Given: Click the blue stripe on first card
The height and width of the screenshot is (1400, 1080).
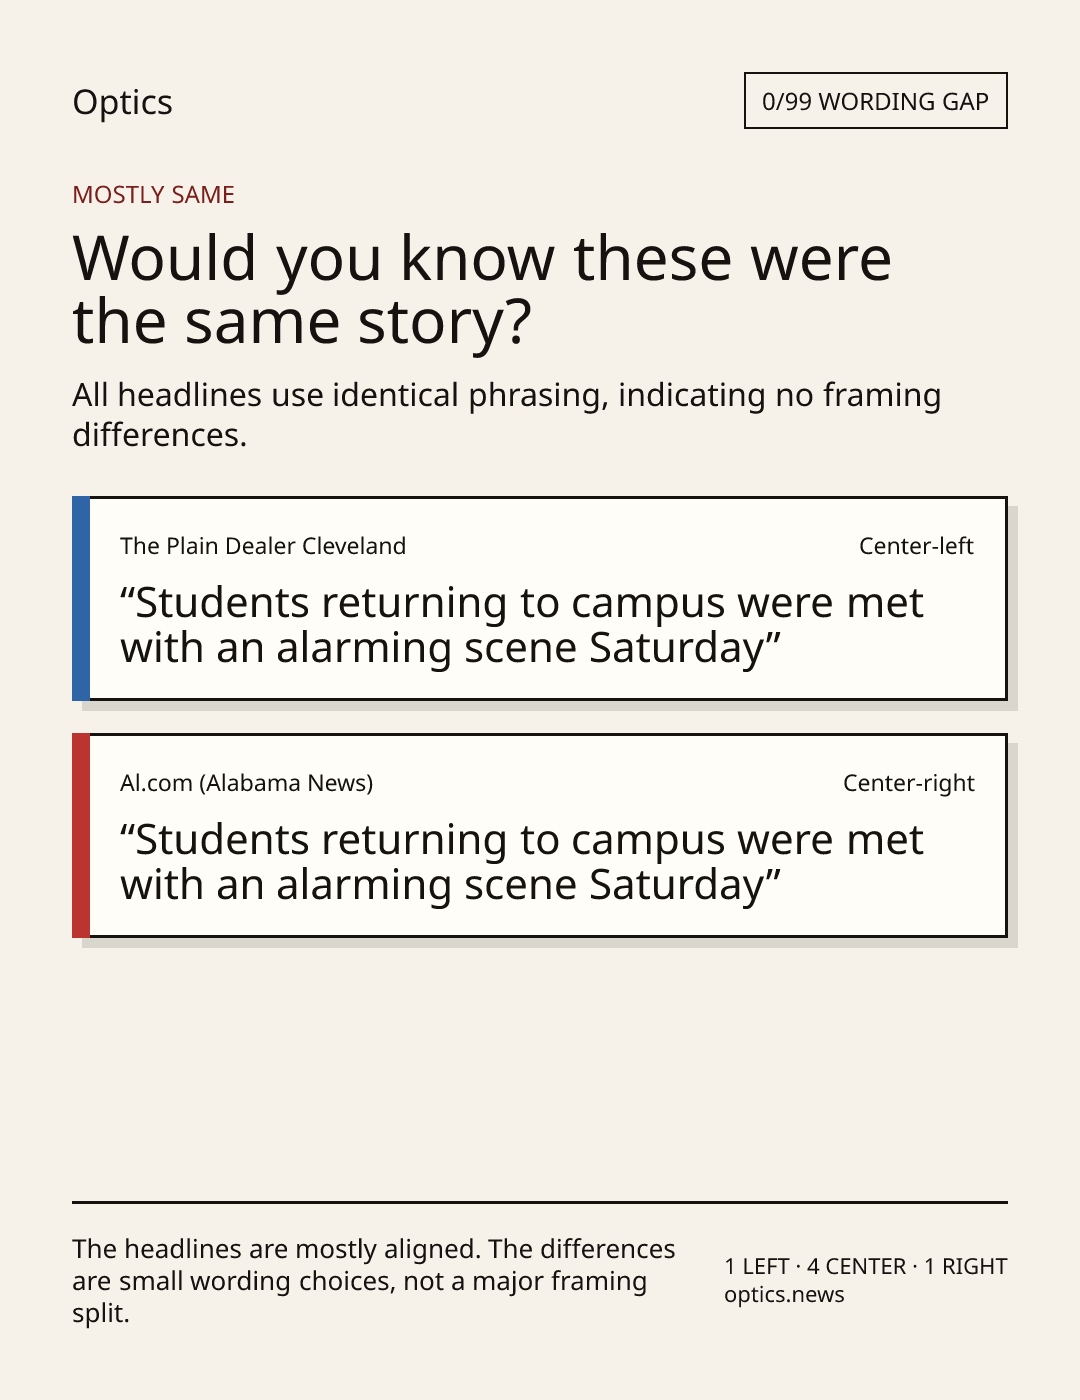Looking at the screenshot, I should click(81, 598).
